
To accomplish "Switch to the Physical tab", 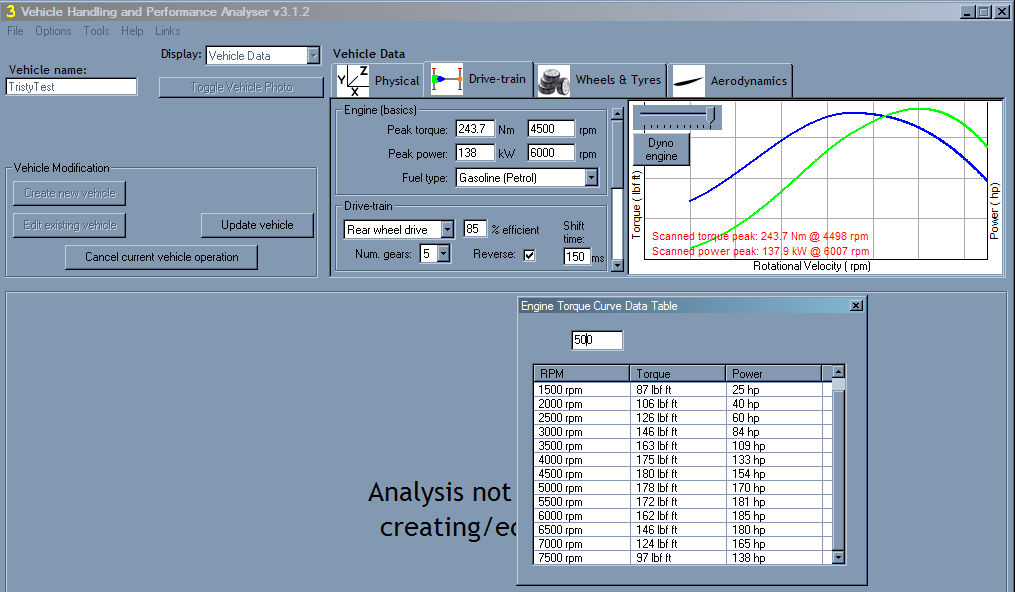I will click(x=378, y=81).
